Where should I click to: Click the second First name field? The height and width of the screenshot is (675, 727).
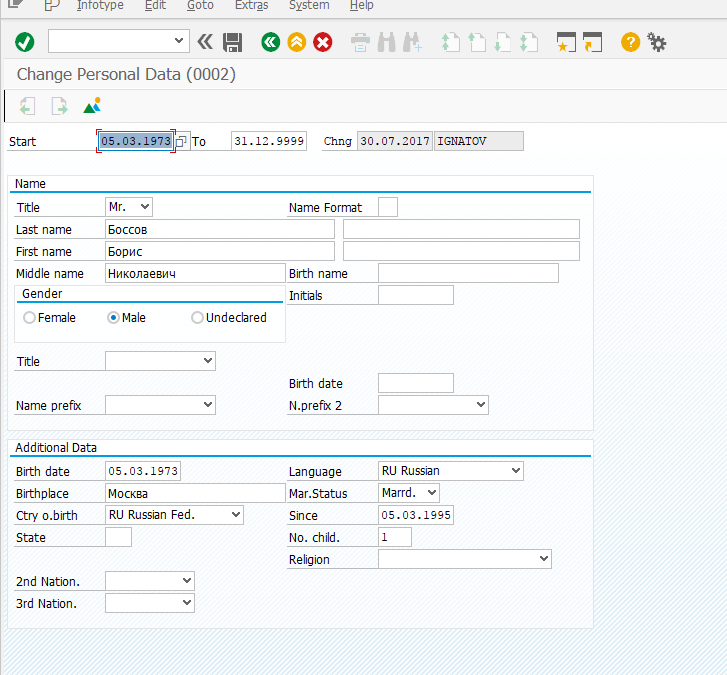tap(461, 251)
